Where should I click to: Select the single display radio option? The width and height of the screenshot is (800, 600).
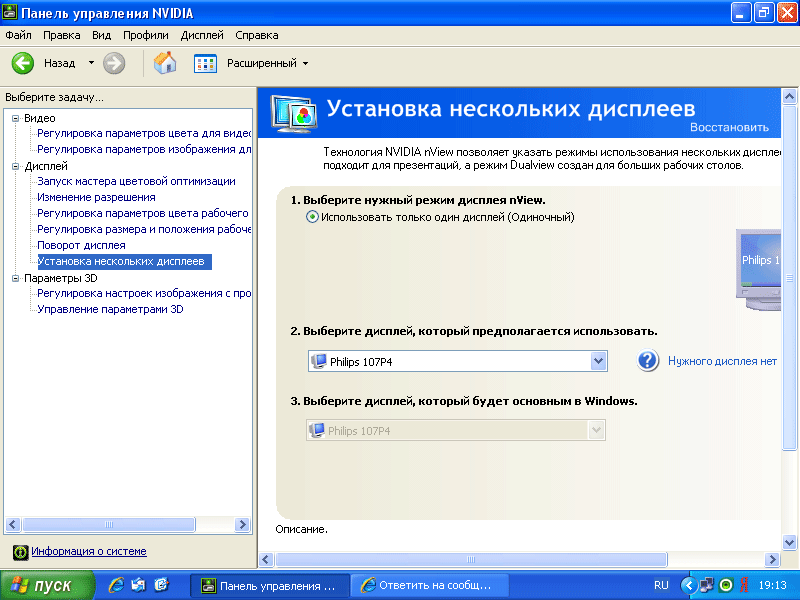click(x=312, y=217)
